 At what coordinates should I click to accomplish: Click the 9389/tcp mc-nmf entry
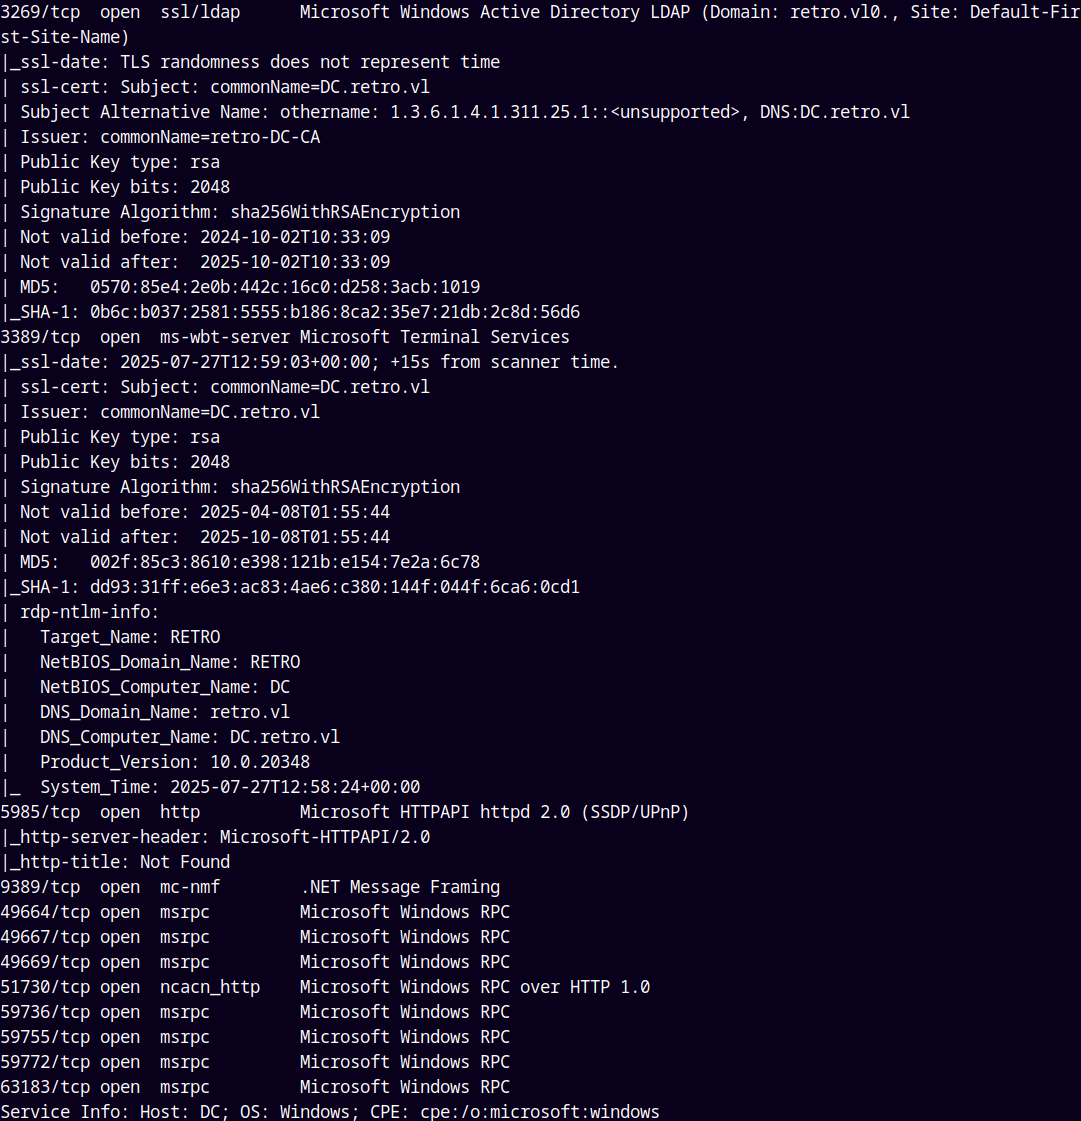pos(250,887)
